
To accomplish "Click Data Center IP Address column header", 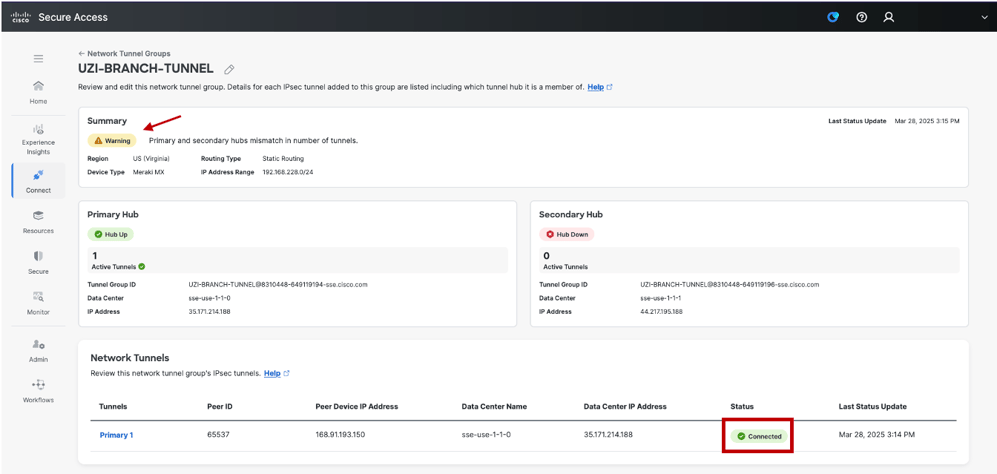I will (625, 407).
